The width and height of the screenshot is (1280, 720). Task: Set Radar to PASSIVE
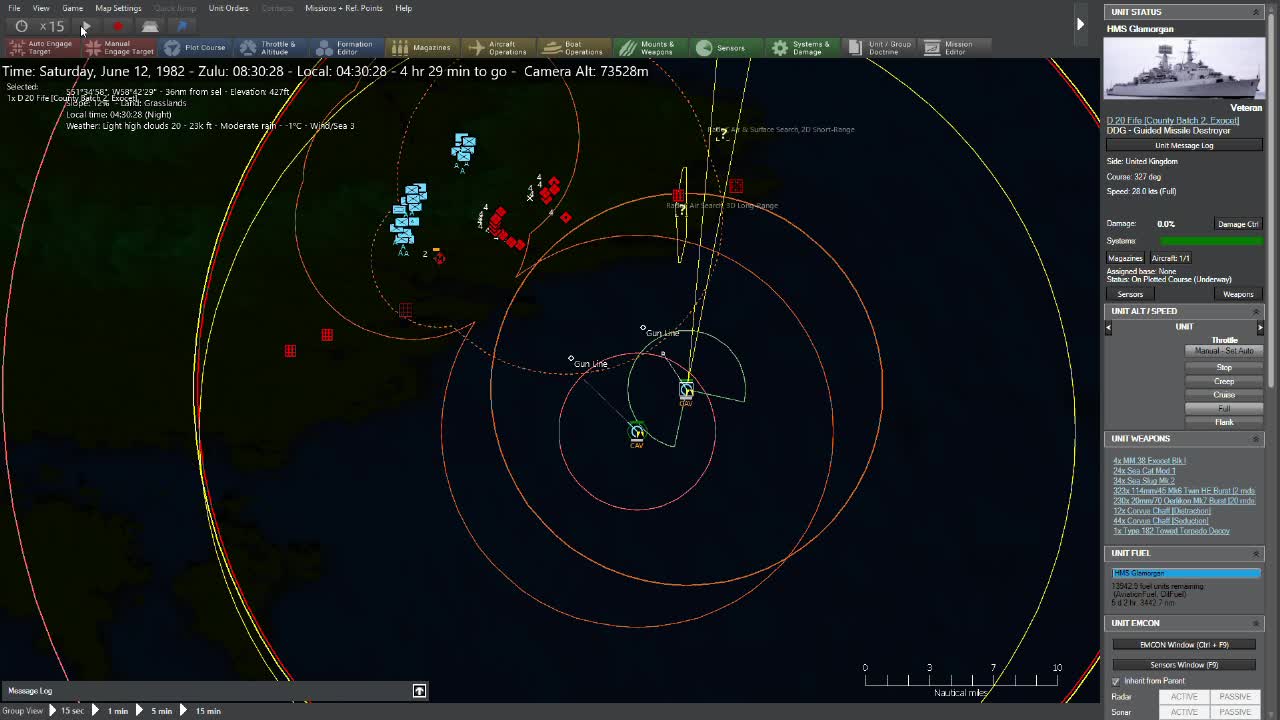tap(1235, 696)
